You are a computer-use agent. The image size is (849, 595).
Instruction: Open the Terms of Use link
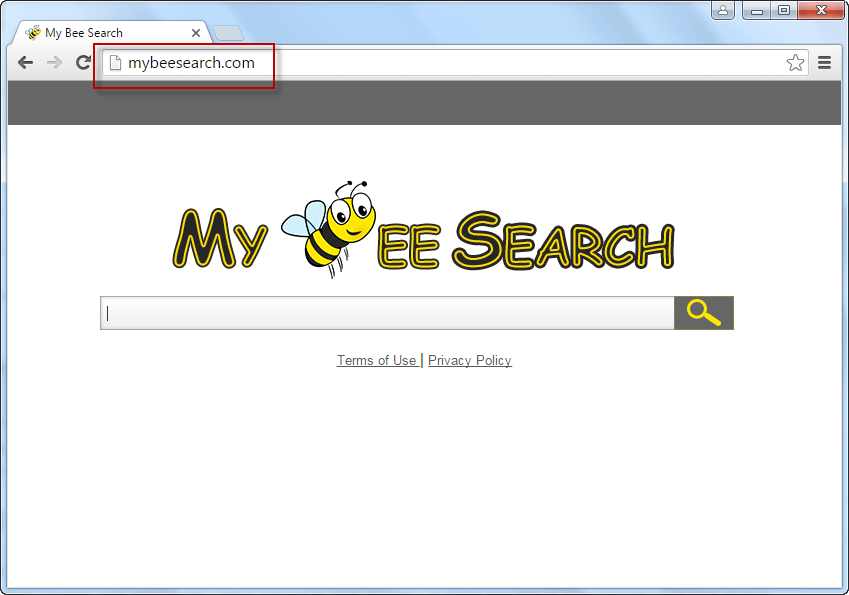376,360
